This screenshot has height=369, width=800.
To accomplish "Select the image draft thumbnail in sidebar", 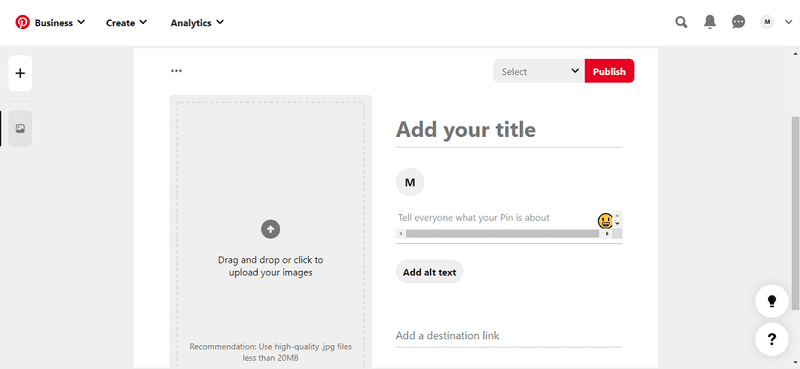I will pyautogui.click(x=20, y=129).
